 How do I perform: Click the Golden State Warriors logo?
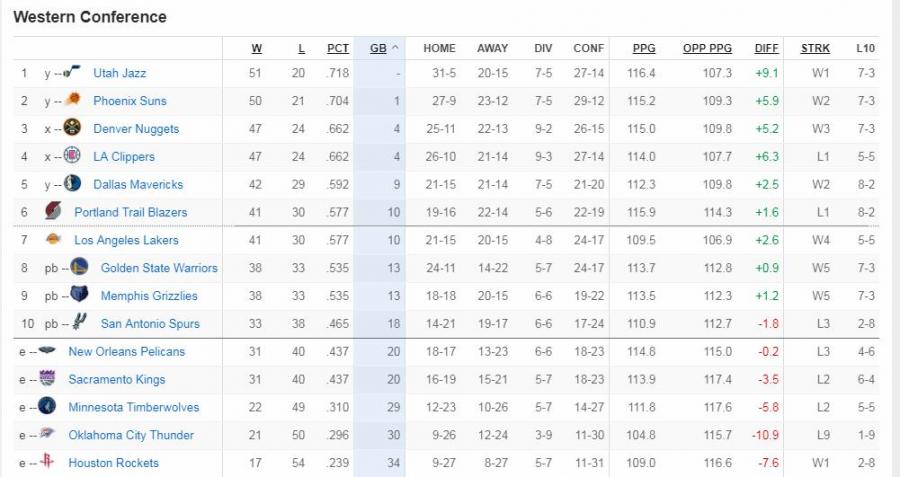(x=79, y=266)
